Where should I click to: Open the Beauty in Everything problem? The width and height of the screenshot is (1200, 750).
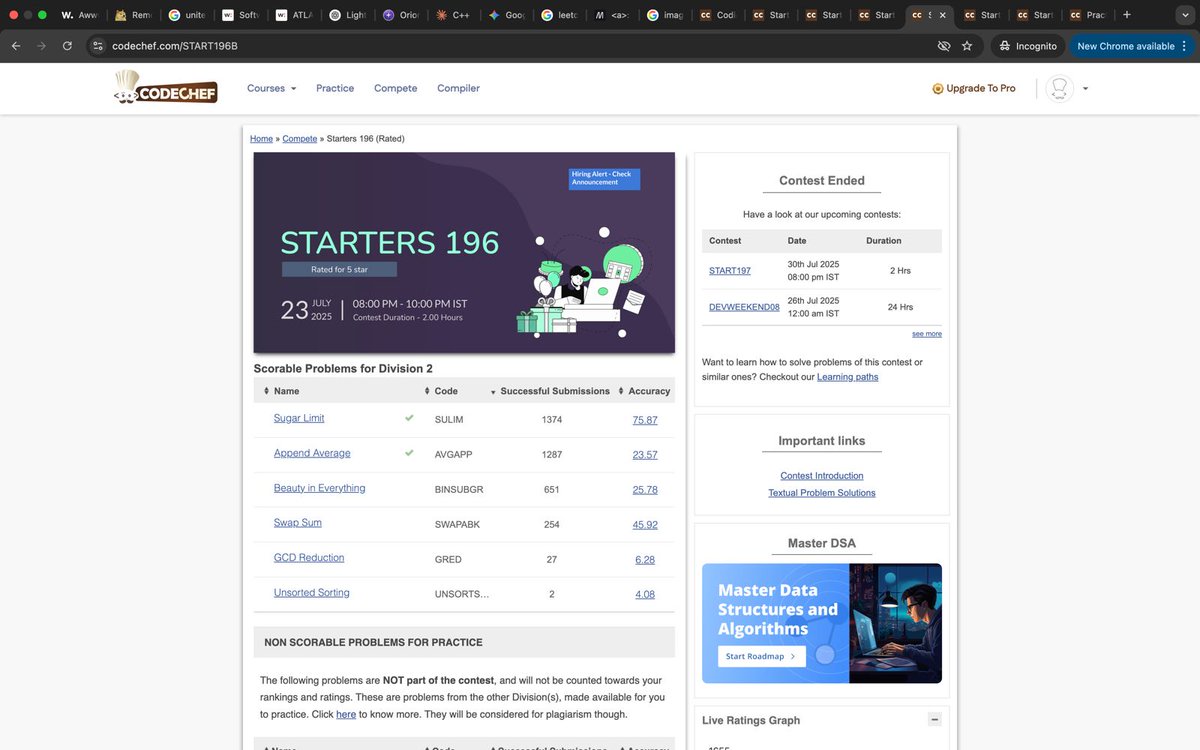tap(319, 488)
